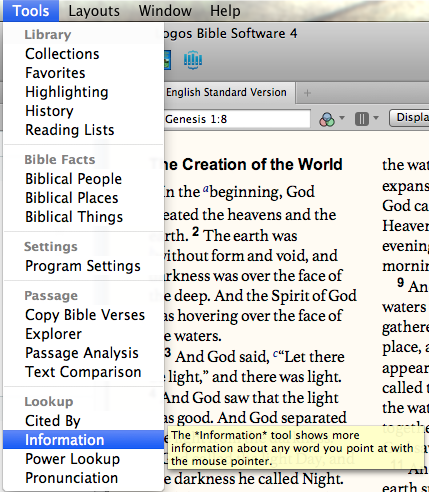The width and height of the screenshot is (429, 492).
Task: Open History from the Library section
Action: (83, 111)
